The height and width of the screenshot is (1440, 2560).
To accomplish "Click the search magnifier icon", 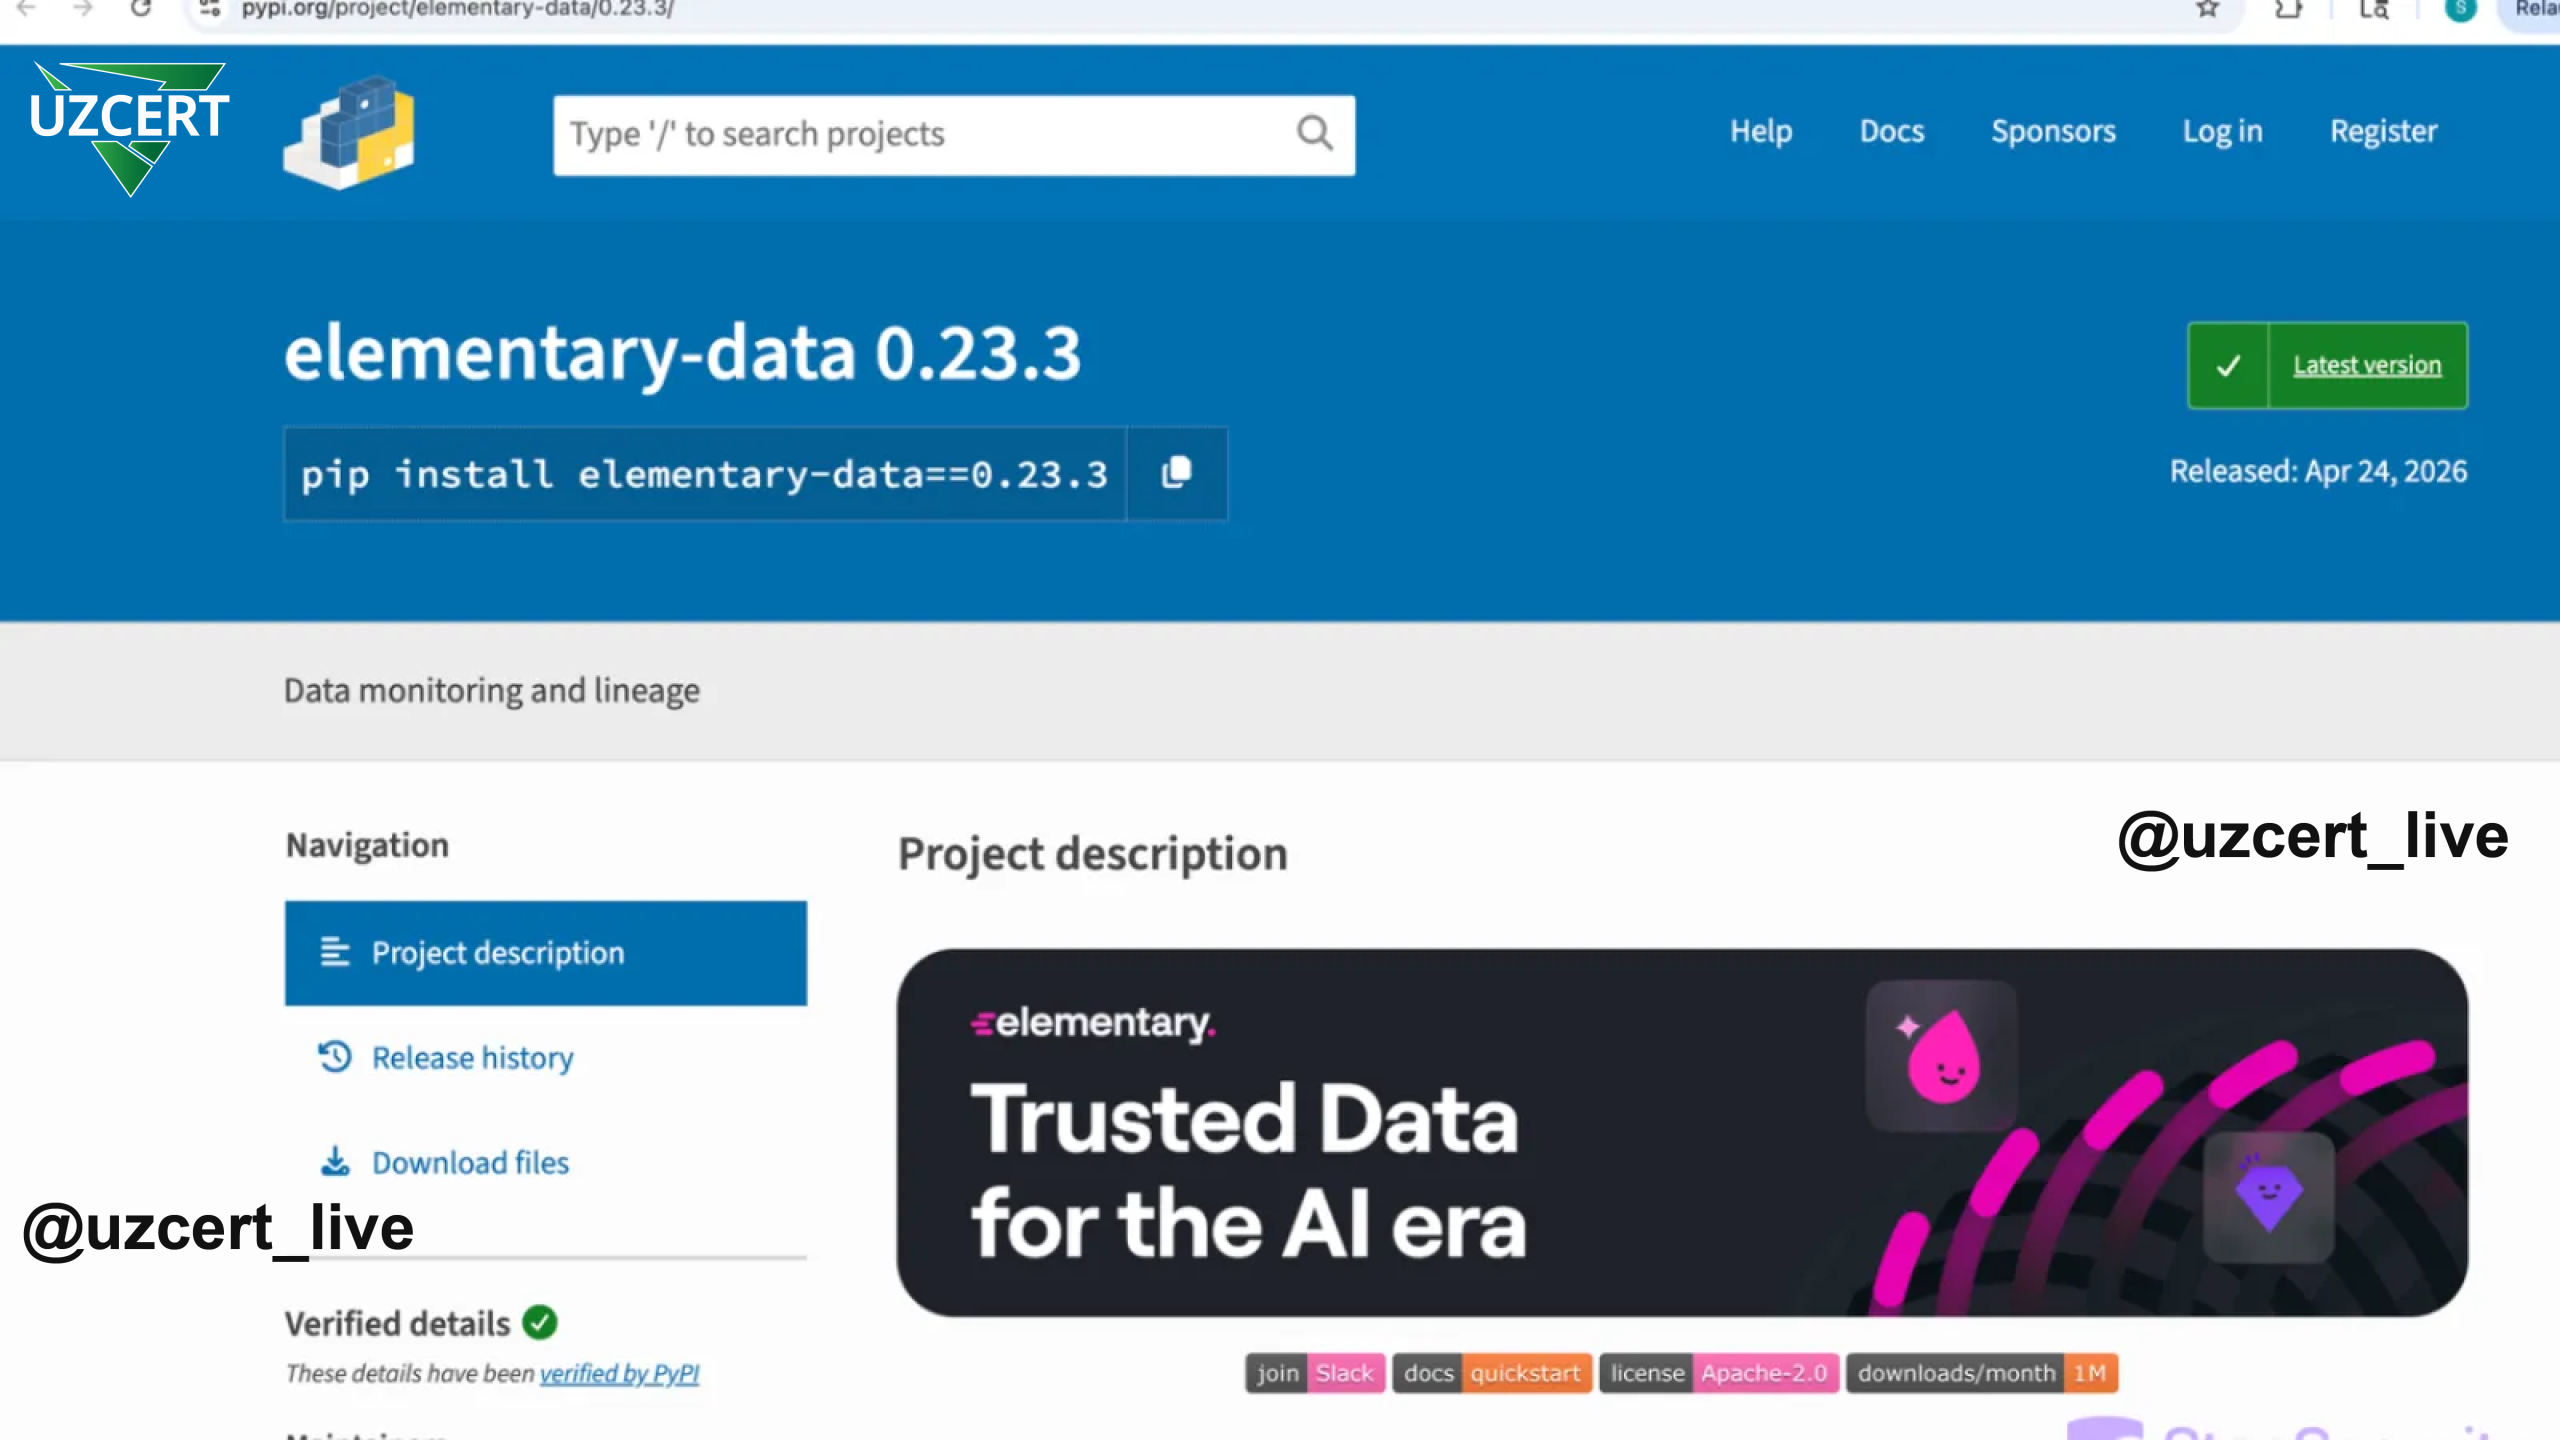I will coord(1314,133).
